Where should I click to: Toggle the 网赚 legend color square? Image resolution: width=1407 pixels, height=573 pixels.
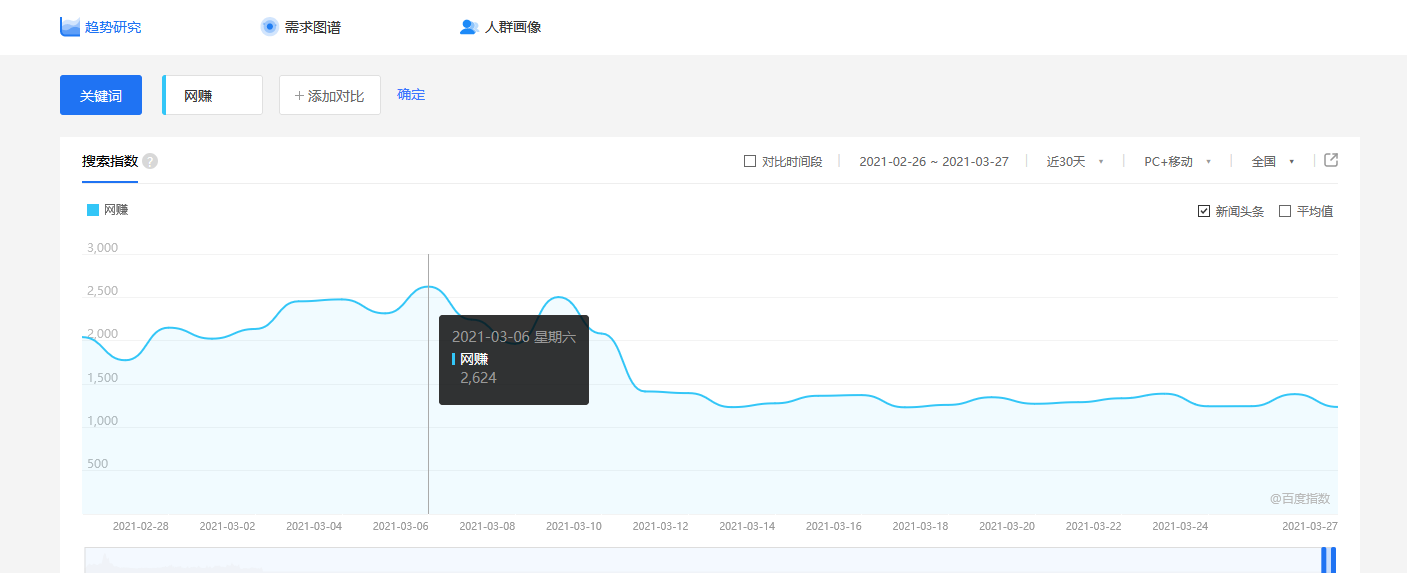coord(93,210)
